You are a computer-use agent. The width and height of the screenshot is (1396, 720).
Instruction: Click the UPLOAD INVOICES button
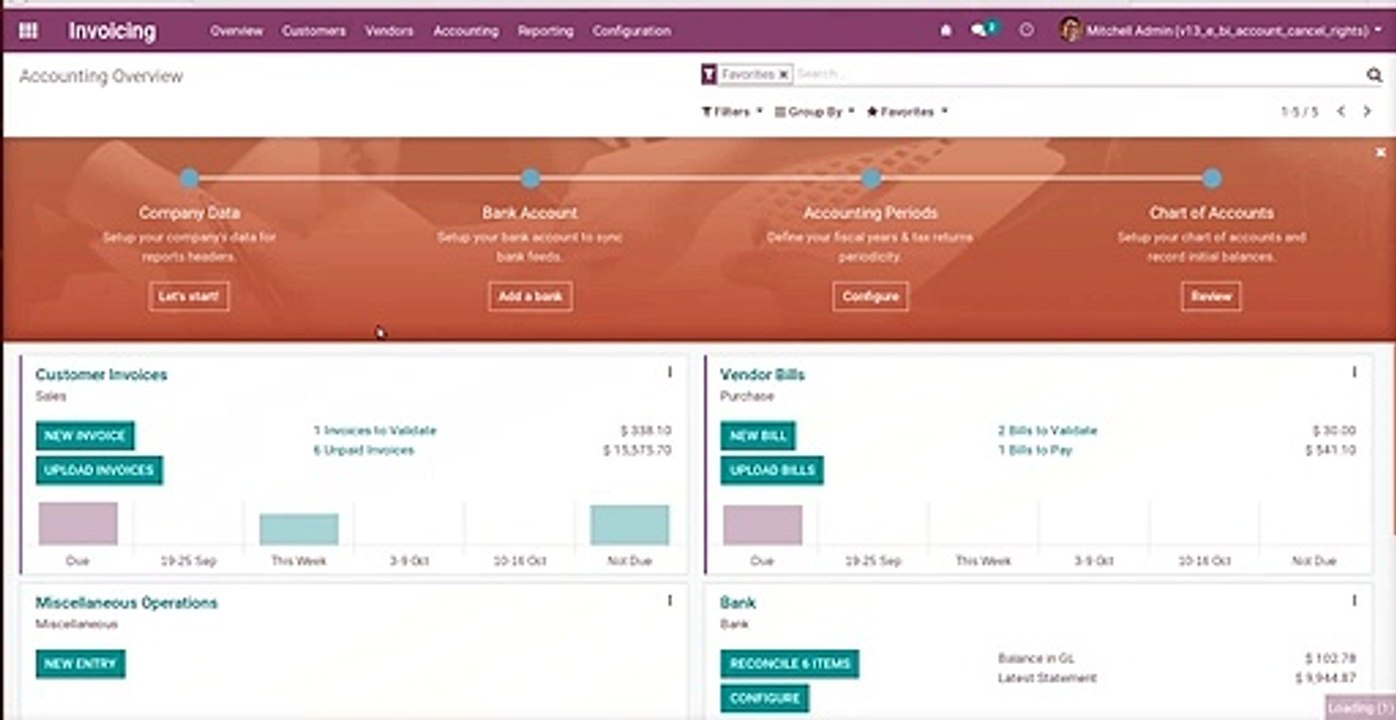pyautogui.click(x=99, y=470)
